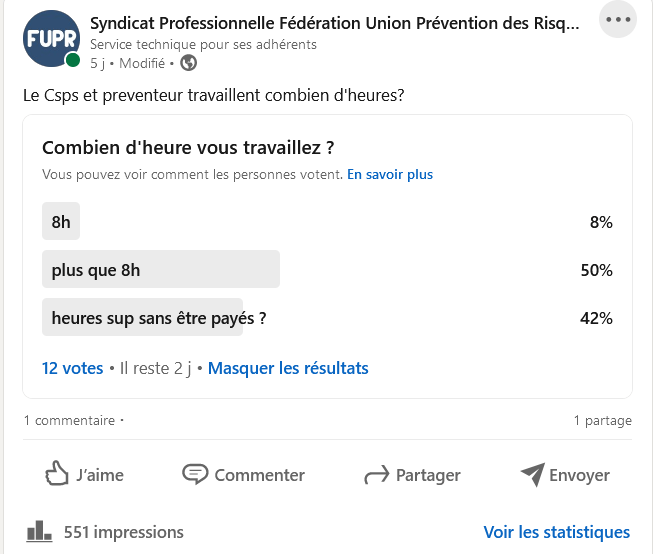Hide results with Masquer les résultats
653x554 pixels.
[288, 368]
